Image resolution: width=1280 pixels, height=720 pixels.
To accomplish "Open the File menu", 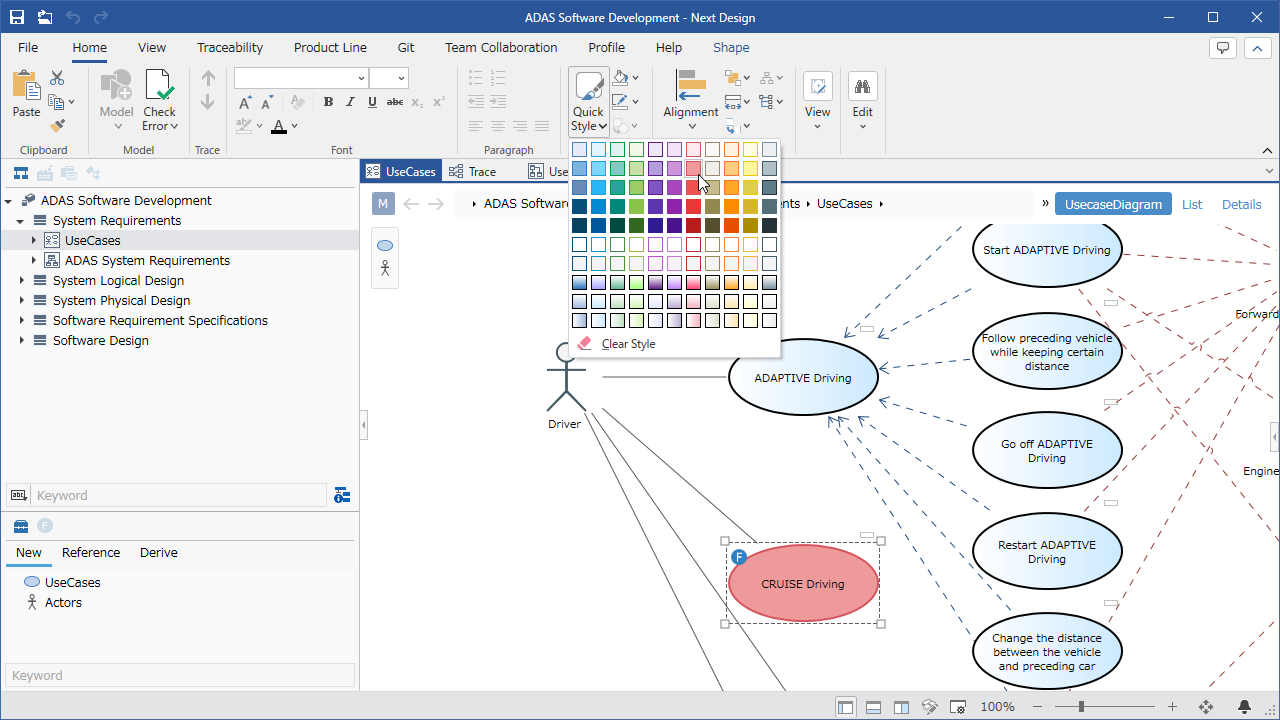I will point(28,47).
